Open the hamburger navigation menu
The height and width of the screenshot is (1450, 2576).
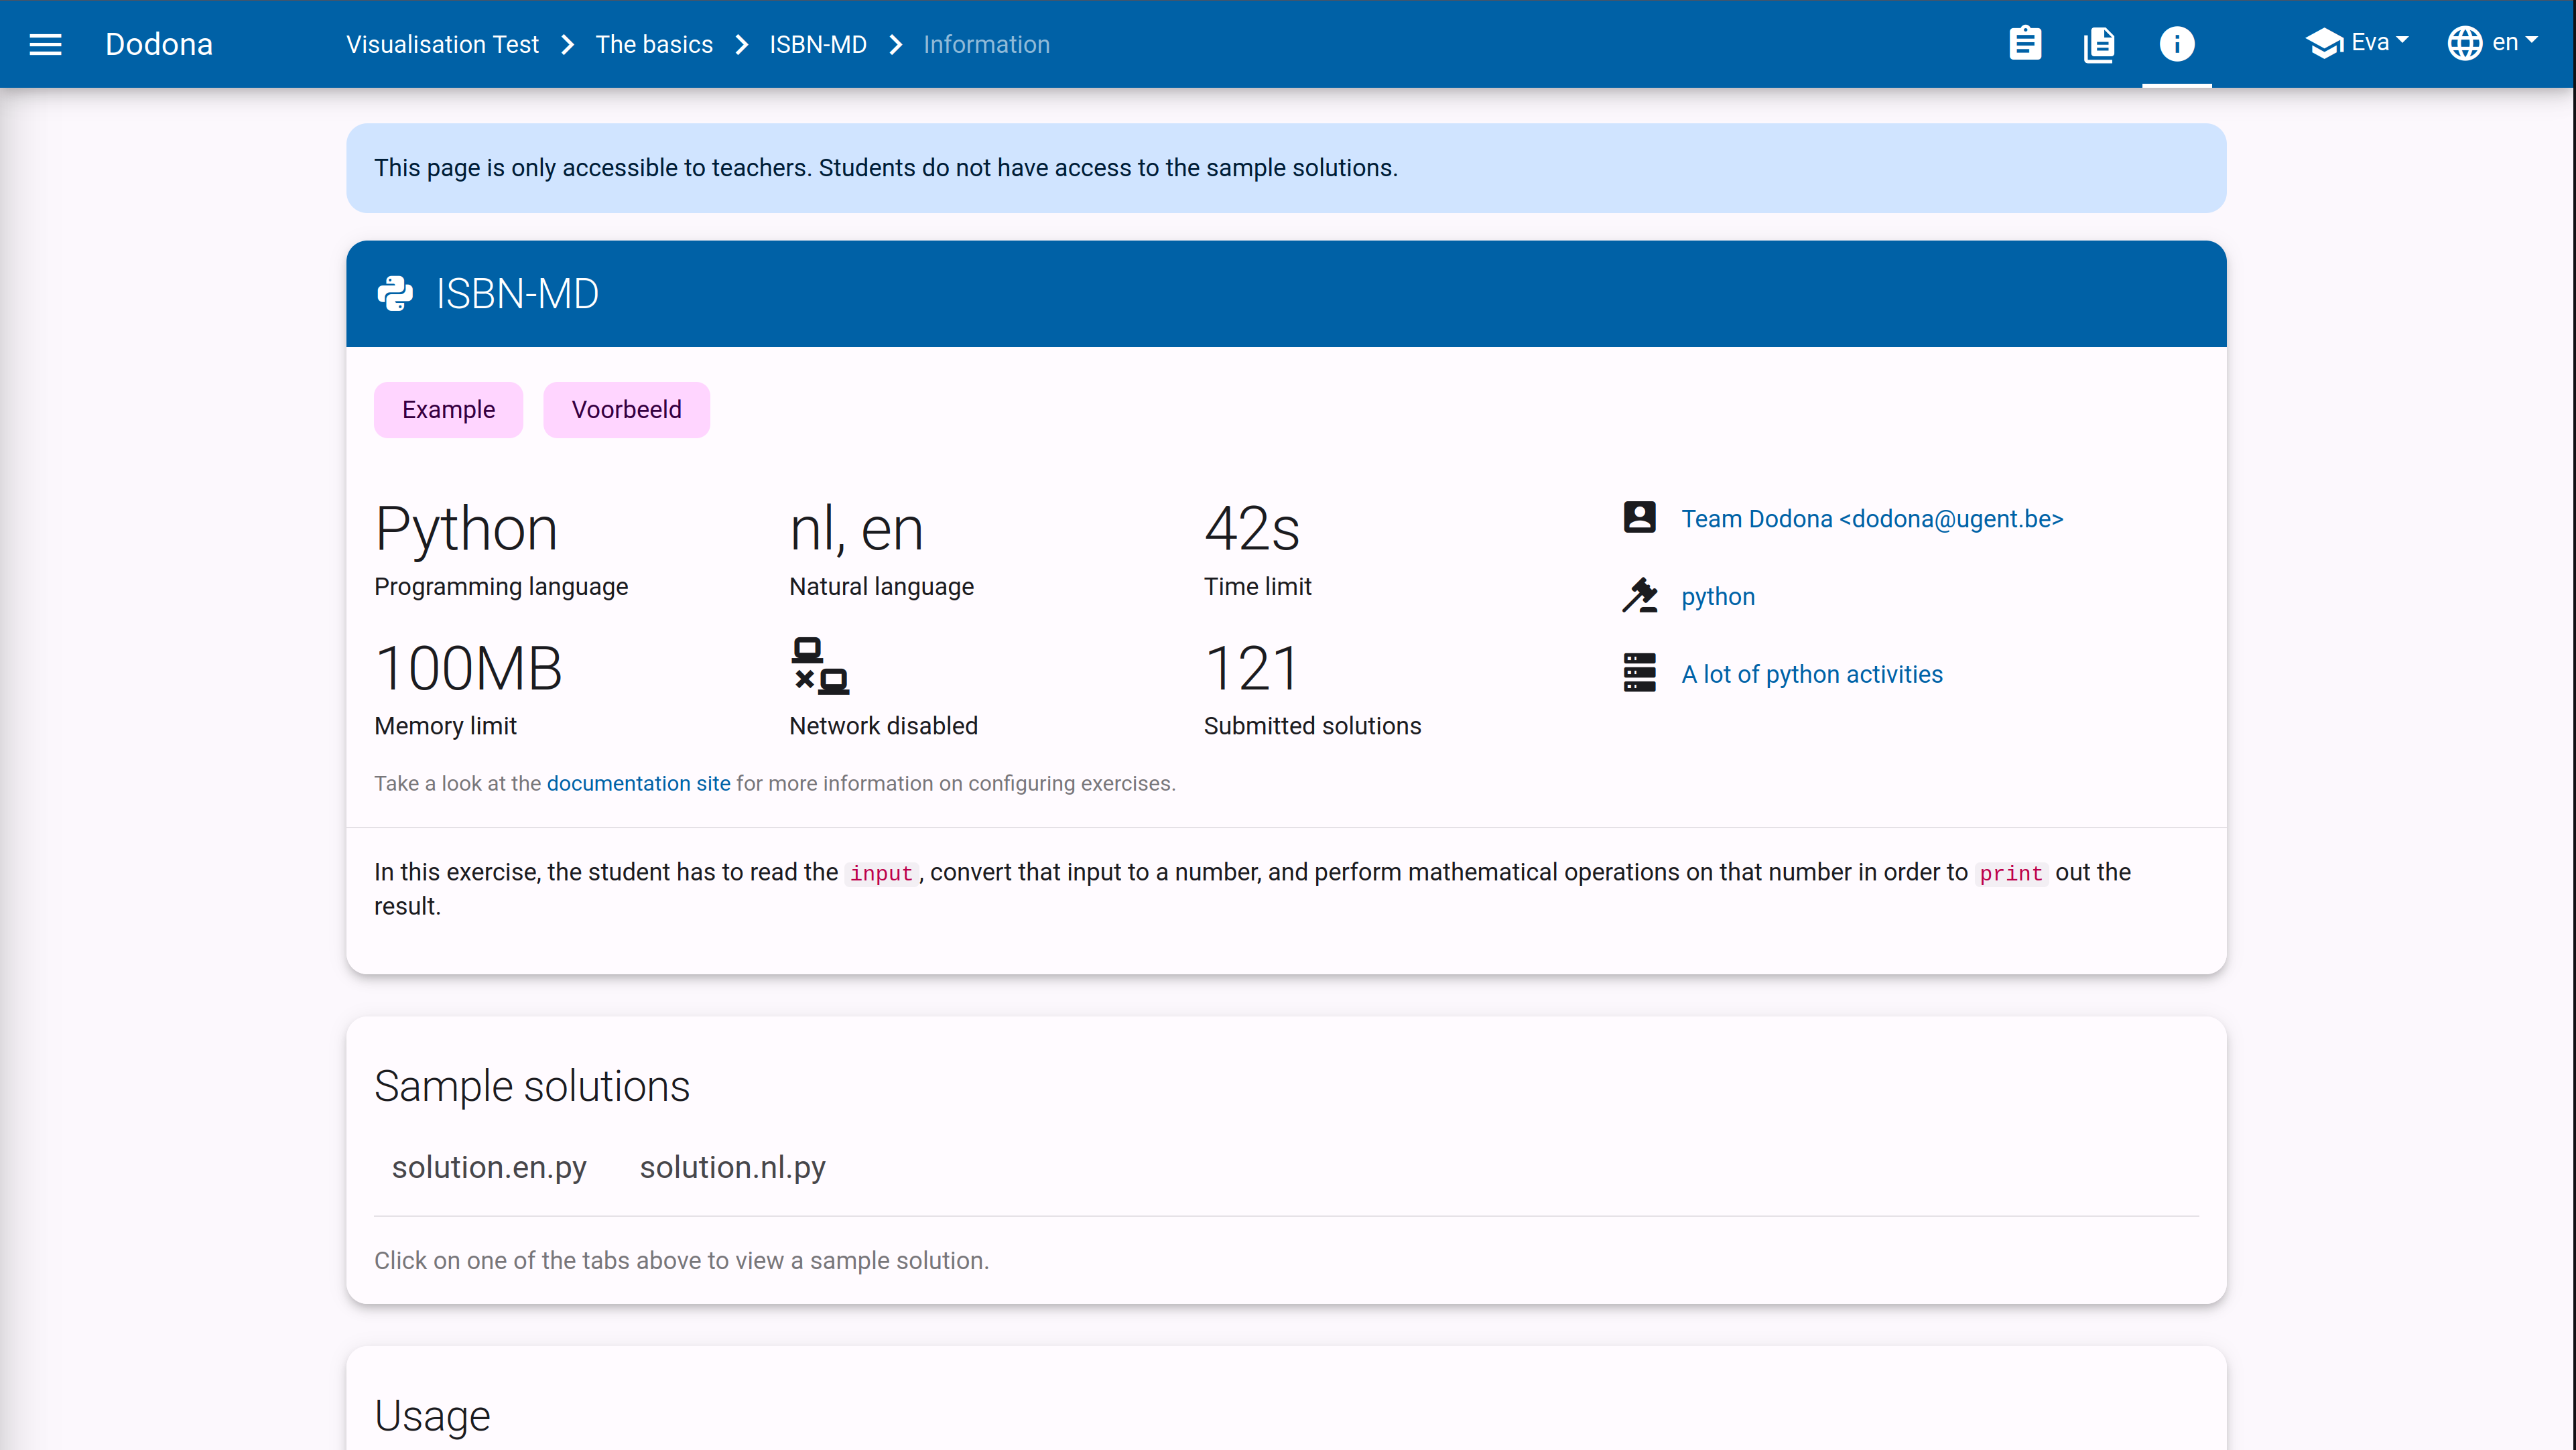click(x=45, y=44)
